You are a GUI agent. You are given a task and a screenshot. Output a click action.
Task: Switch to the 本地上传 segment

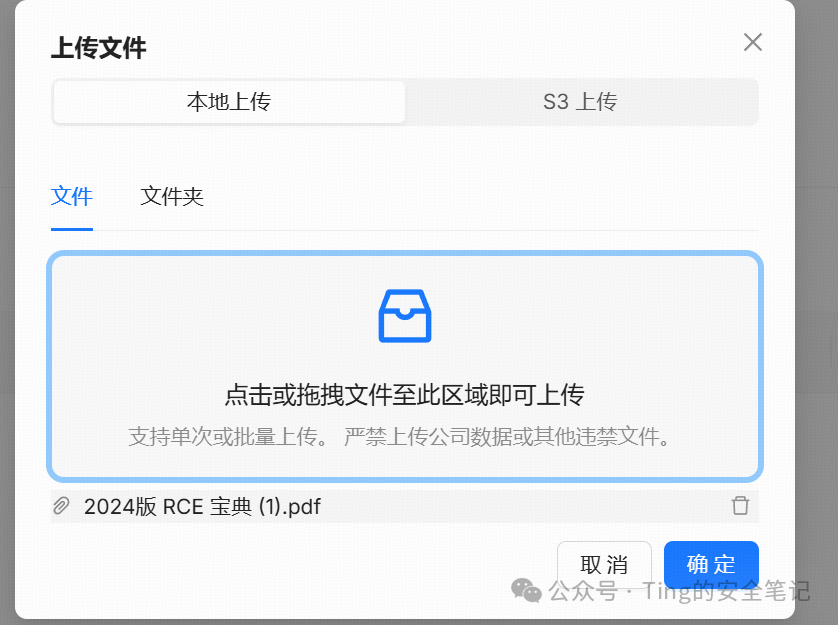(x=229, y=102)
